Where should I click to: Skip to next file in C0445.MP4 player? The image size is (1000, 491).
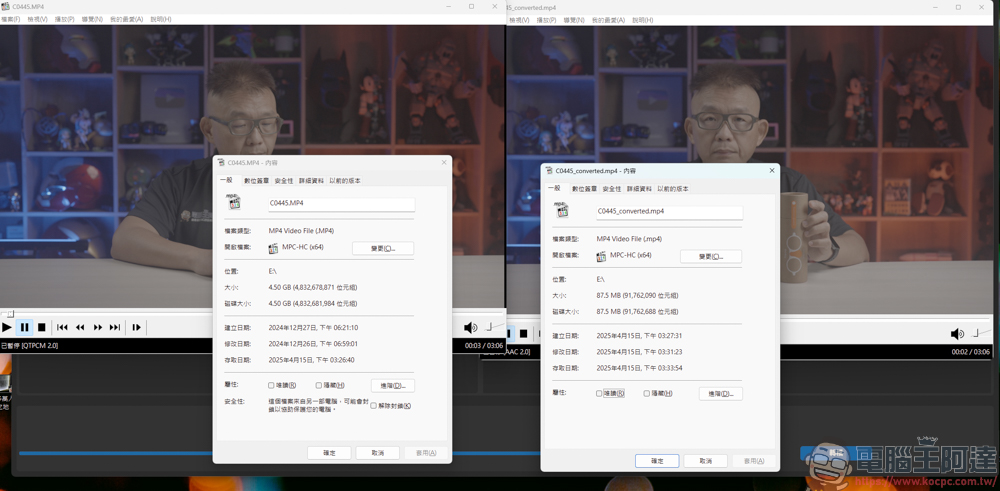click(115, 327)
